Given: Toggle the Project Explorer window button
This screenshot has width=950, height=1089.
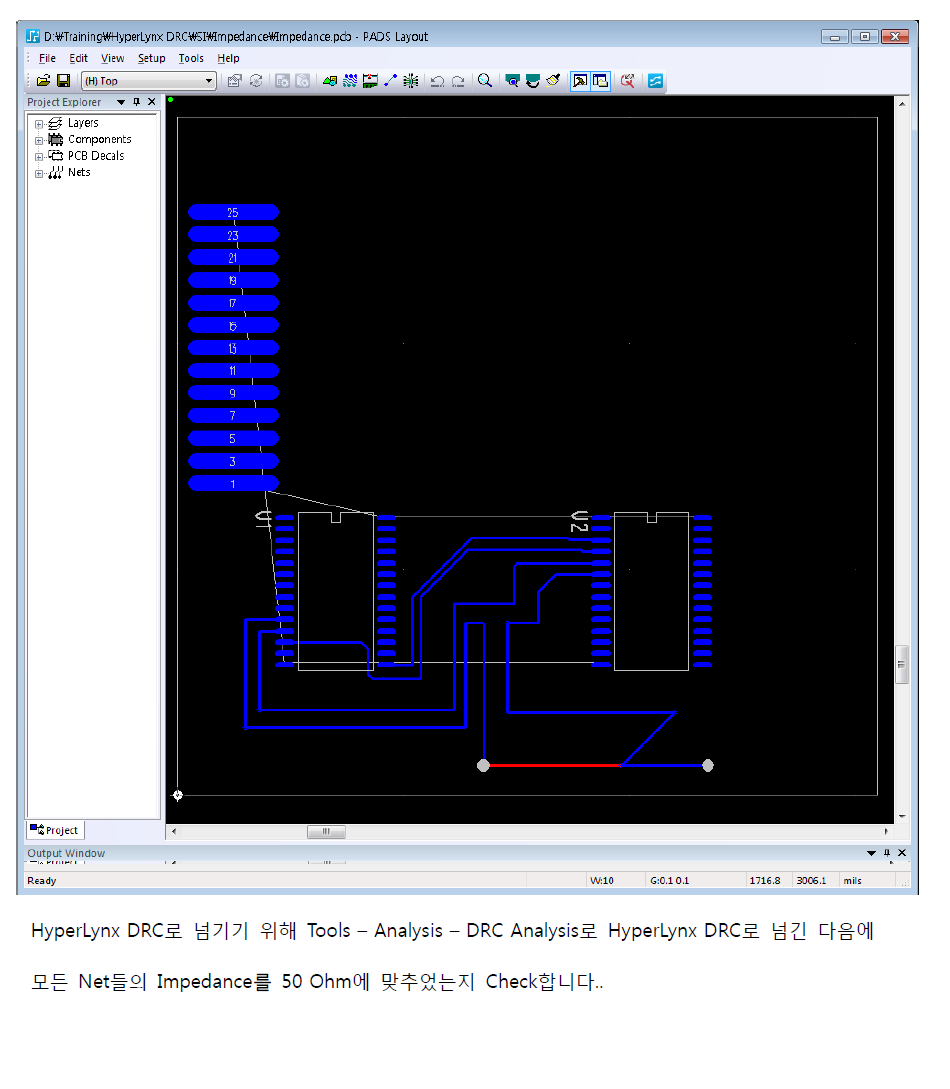Looking at the screenshot, I should (x=580, y=81).
